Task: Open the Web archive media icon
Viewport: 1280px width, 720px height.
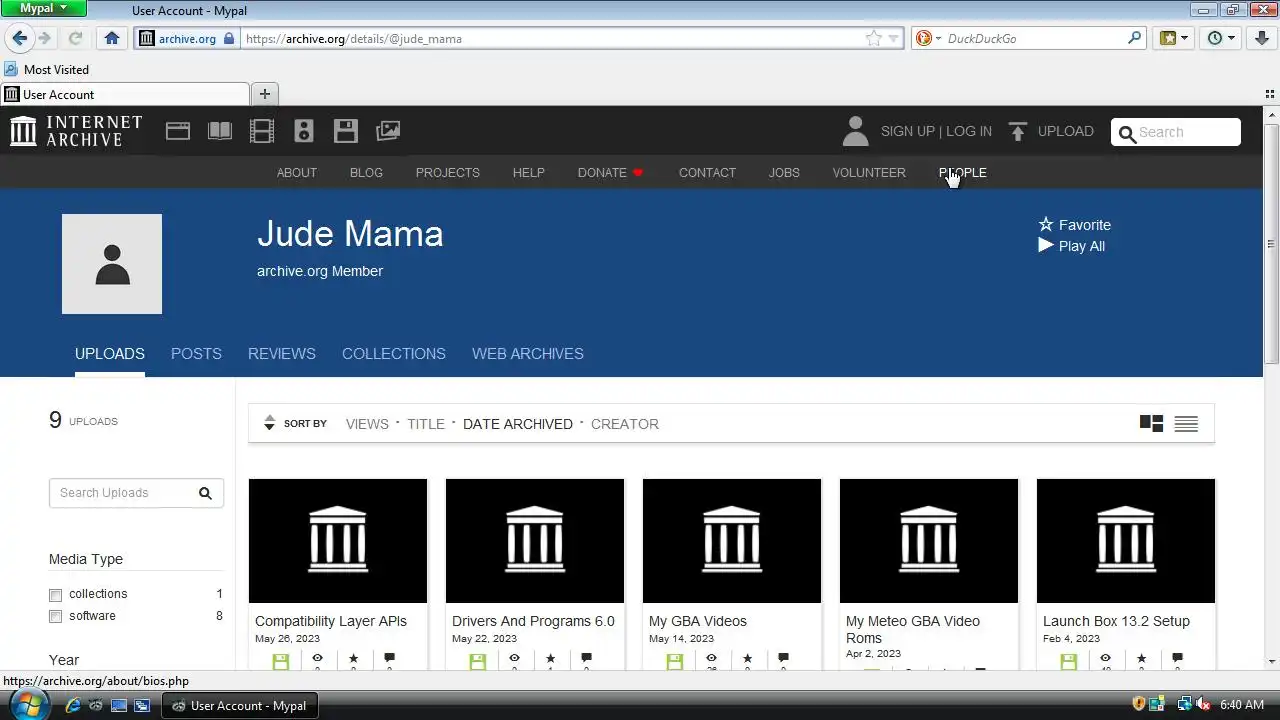Action: pyautogui.click(x=178, y=131)
